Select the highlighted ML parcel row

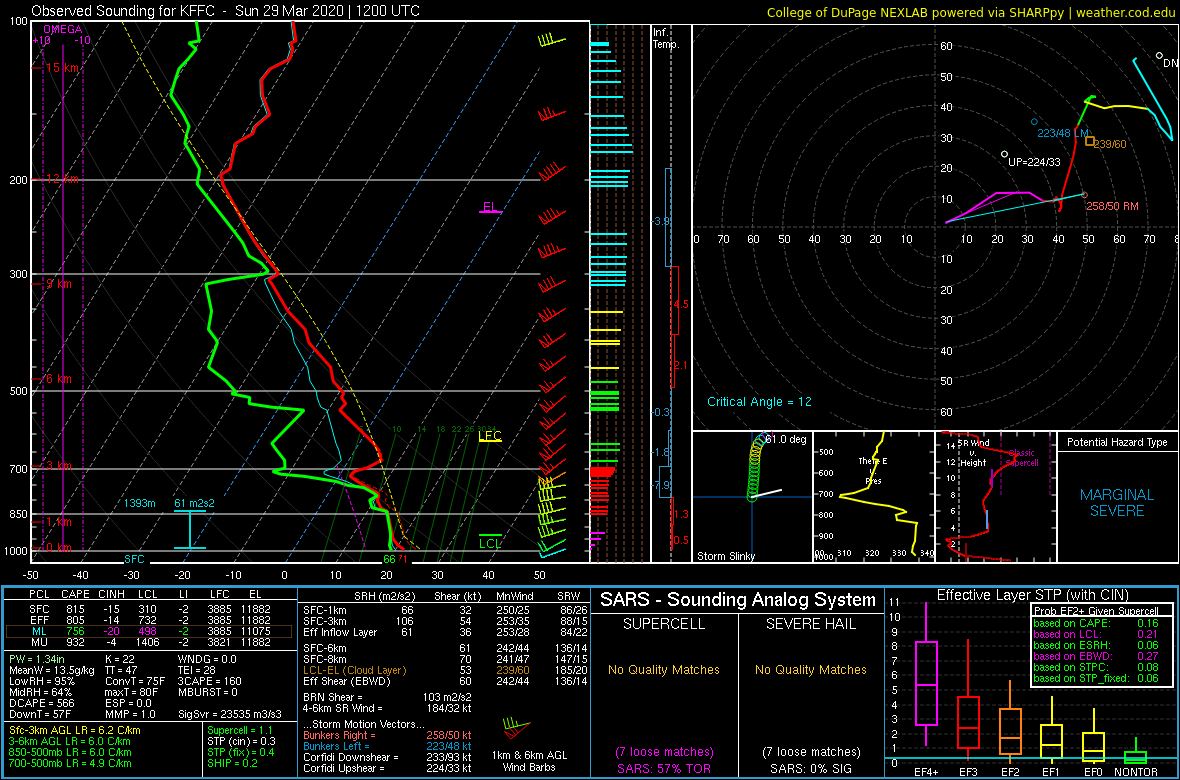coord(150,630)
